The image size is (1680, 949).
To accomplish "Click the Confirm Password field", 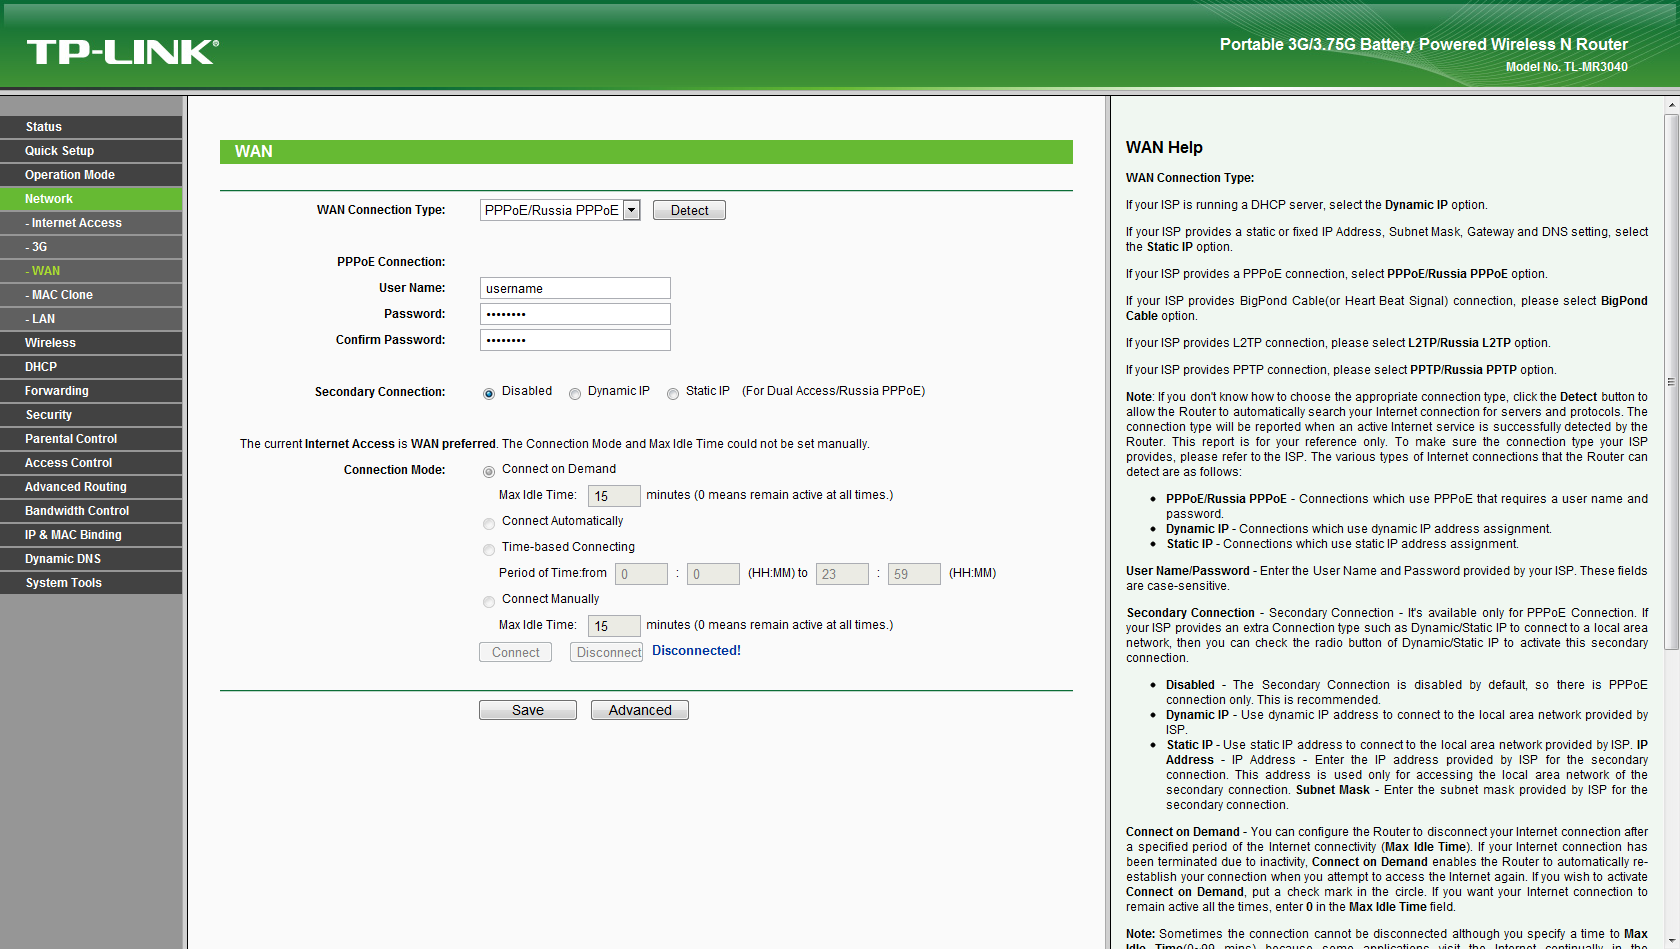I will [575, 340].
